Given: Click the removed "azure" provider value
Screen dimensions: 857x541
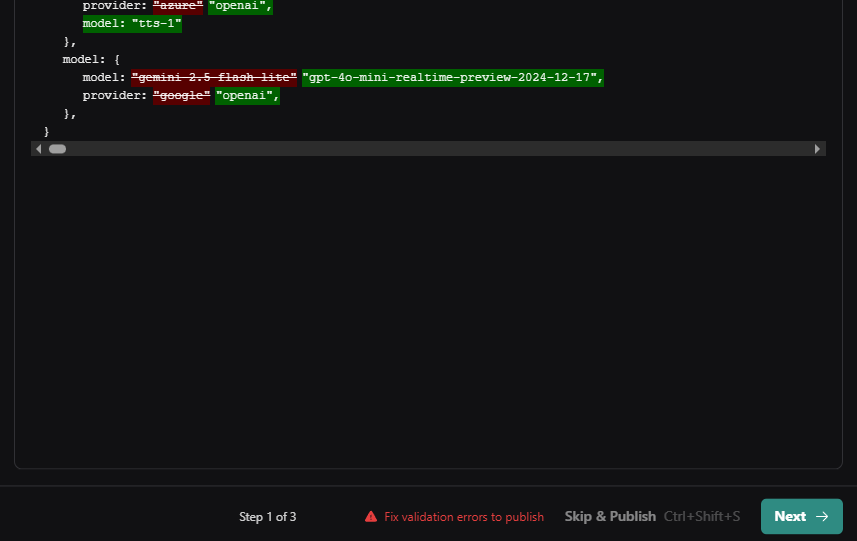Looking at the screenshot, I should tap(178, 6).
